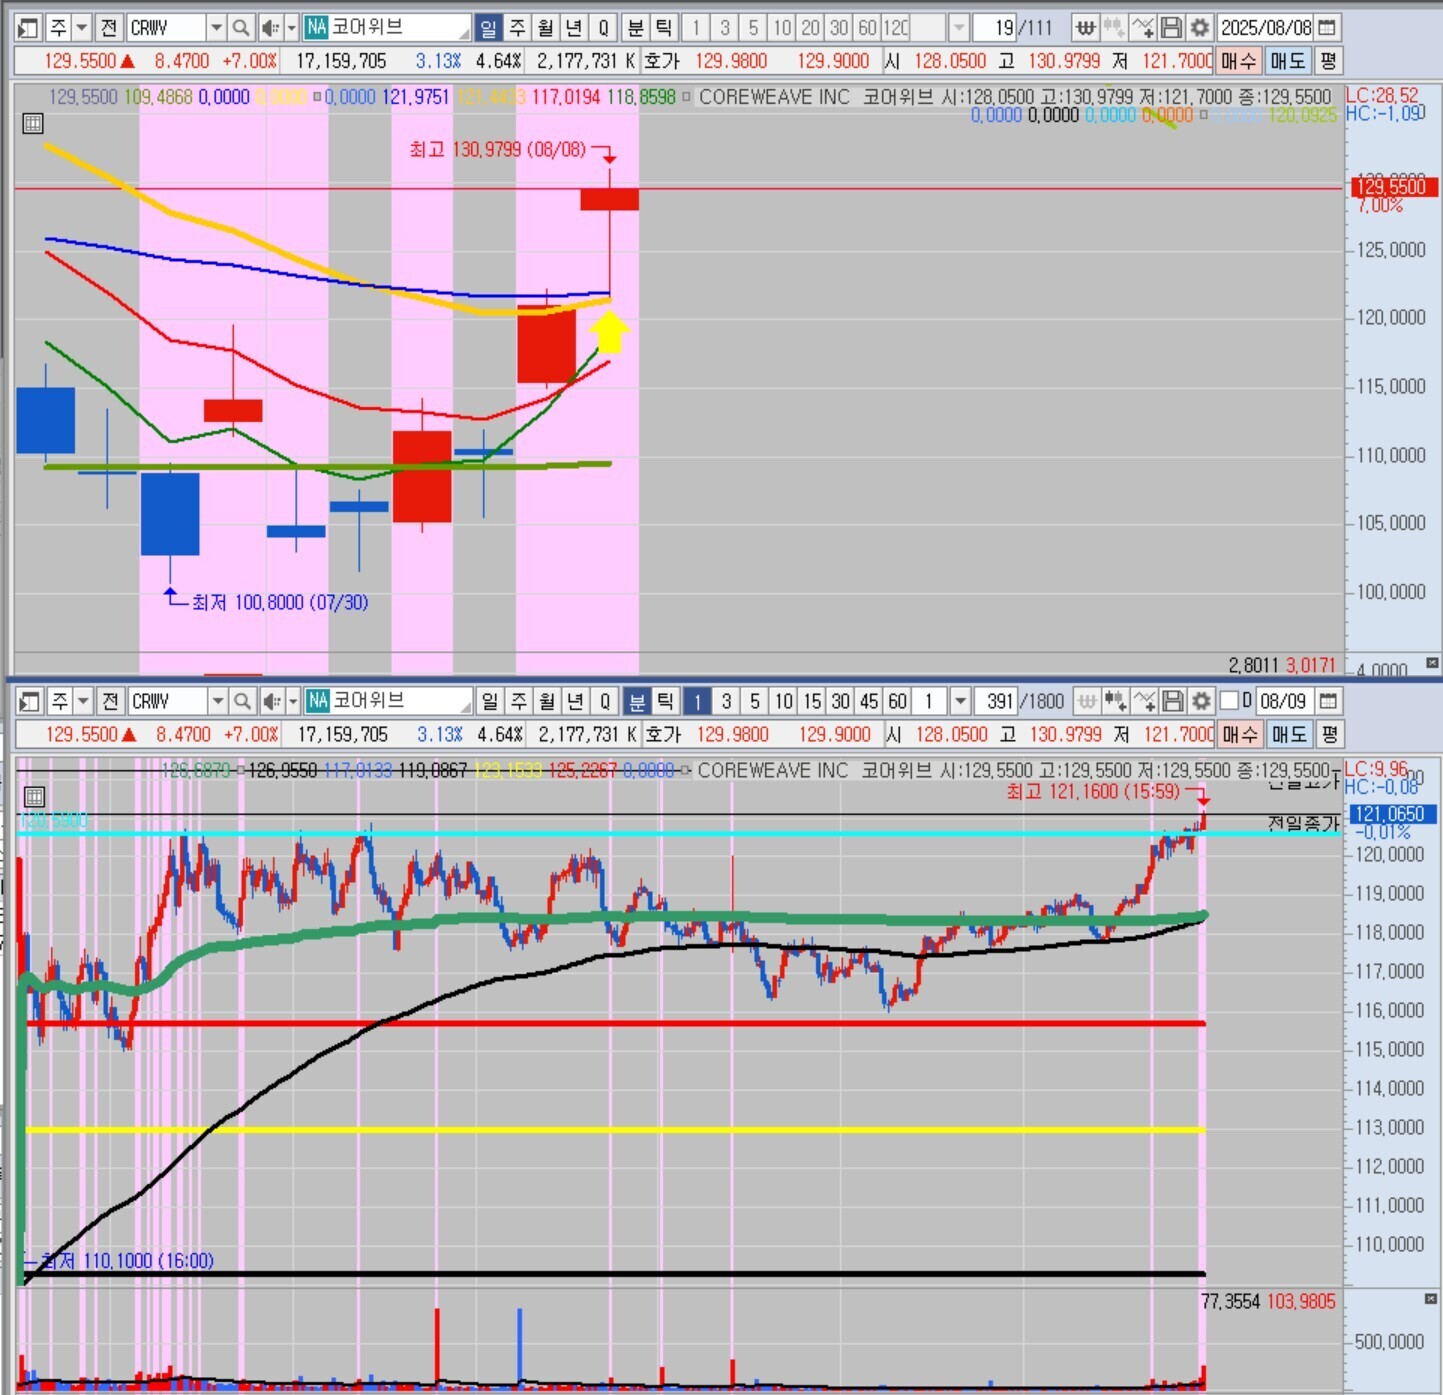This screenshot has width=1443, height=1395.
Task: Expand the interval dropdown arrow in lower chart toolbar
Action: pyautogui.click(x=960, y=701)
